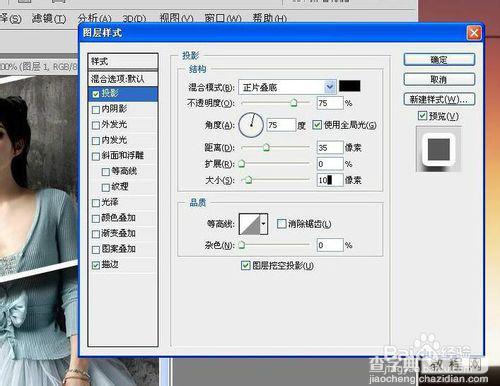Toggle the 预览(V) checkbox
500x386 pixels.
coord(422,116)
